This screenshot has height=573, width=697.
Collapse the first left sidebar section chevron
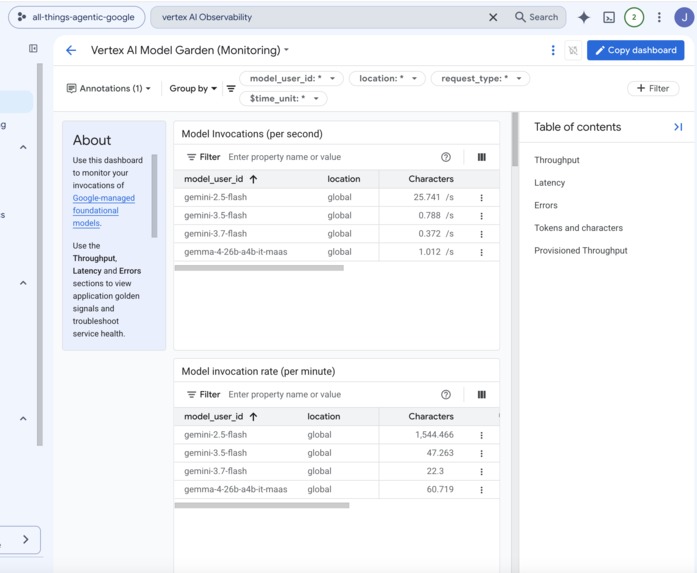point(23,147)
